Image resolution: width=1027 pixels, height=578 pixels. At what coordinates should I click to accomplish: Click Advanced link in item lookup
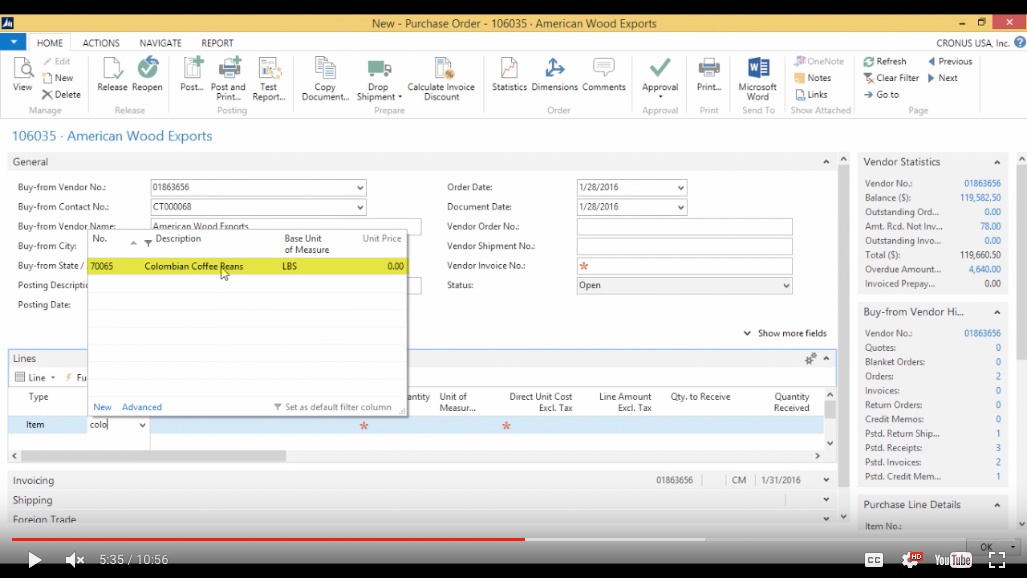[141, 407]
